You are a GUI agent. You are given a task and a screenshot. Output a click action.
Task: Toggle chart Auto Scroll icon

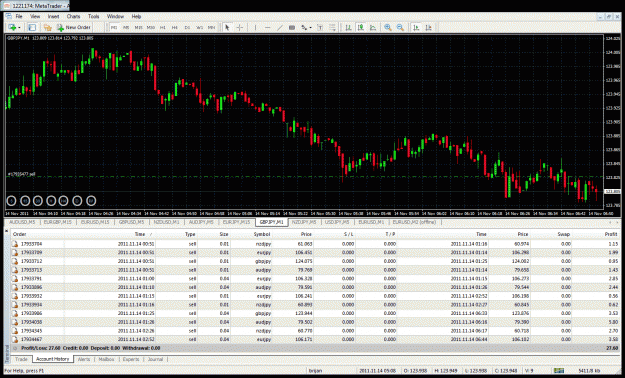click(416, 28)
